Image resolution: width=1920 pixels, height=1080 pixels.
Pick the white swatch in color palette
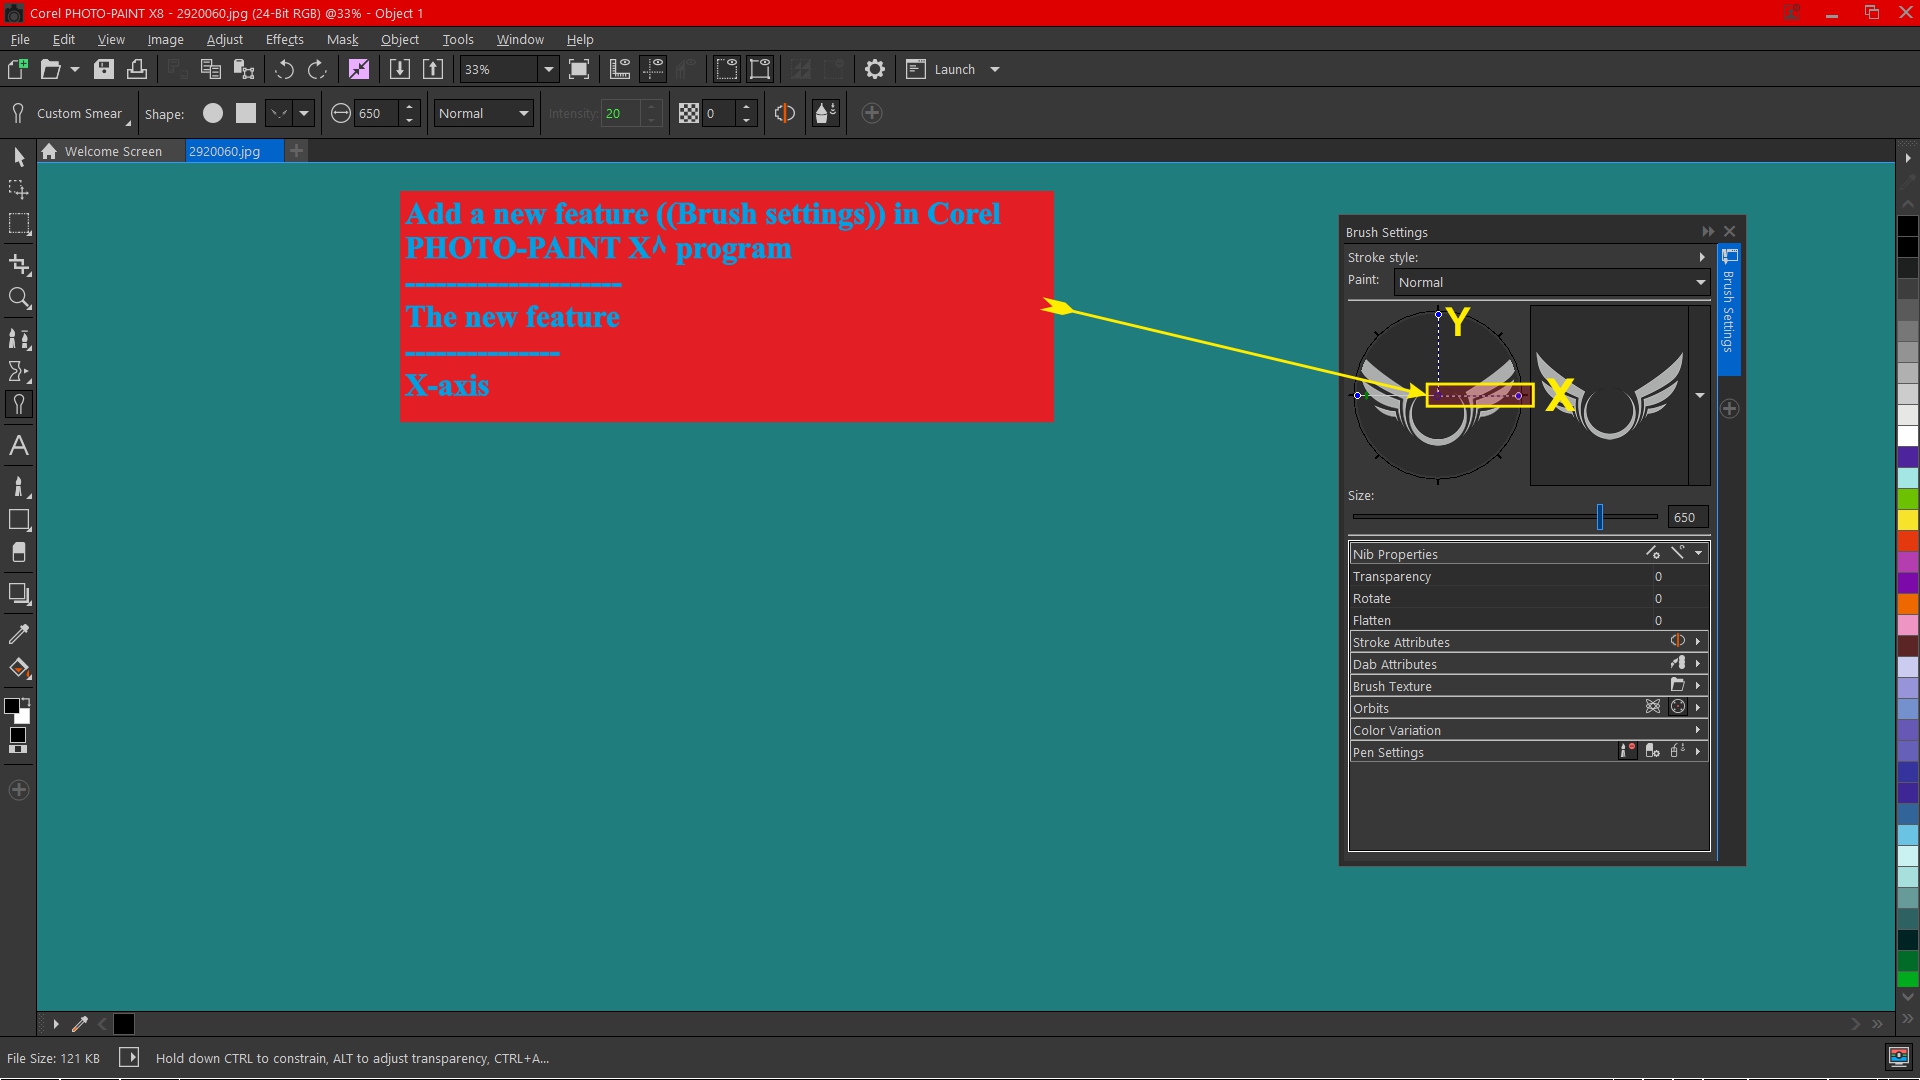coord(1908,436)
